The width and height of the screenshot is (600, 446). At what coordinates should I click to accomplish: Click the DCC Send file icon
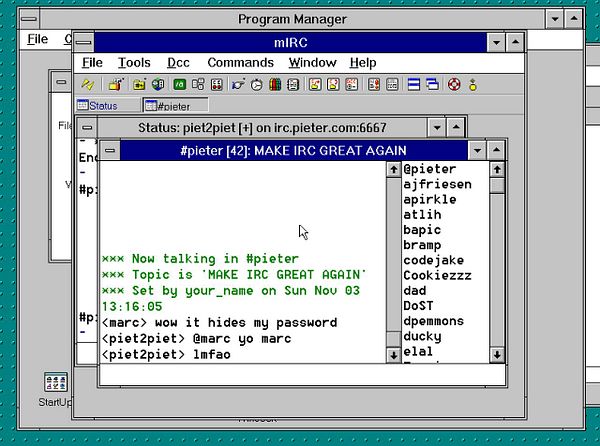coord(315,85)
